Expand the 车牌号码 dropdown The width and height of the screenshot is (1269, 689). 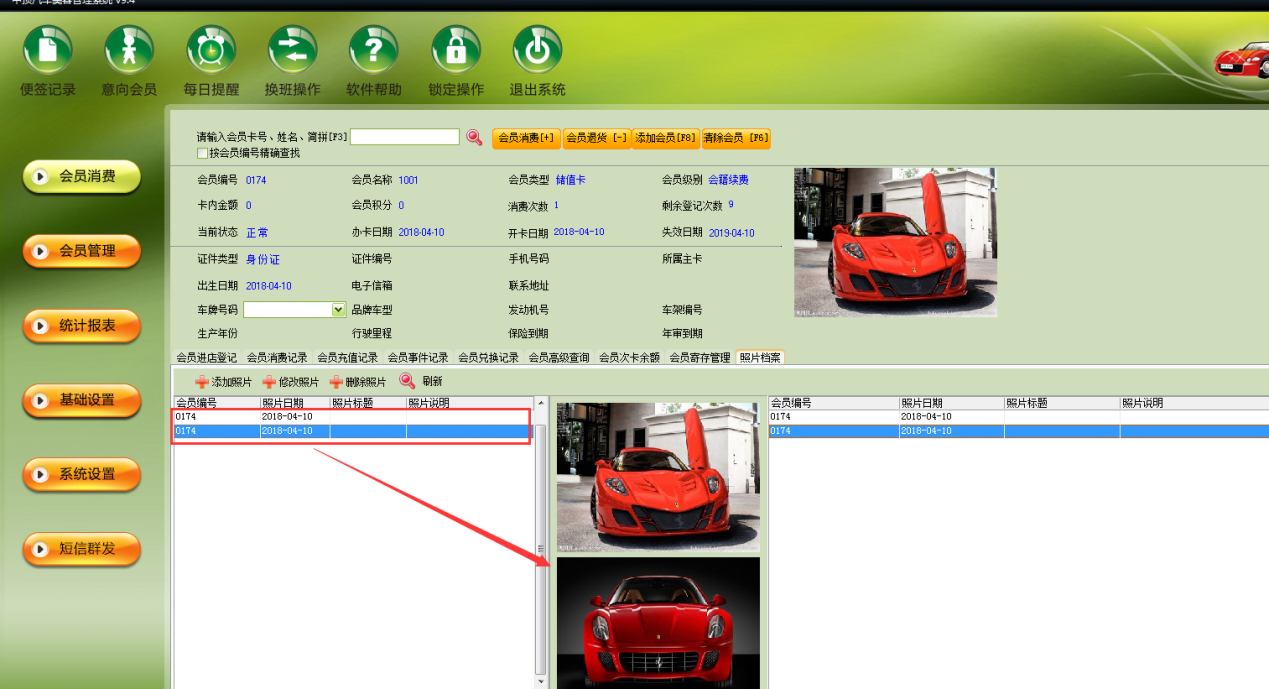(x=338, y=310)
